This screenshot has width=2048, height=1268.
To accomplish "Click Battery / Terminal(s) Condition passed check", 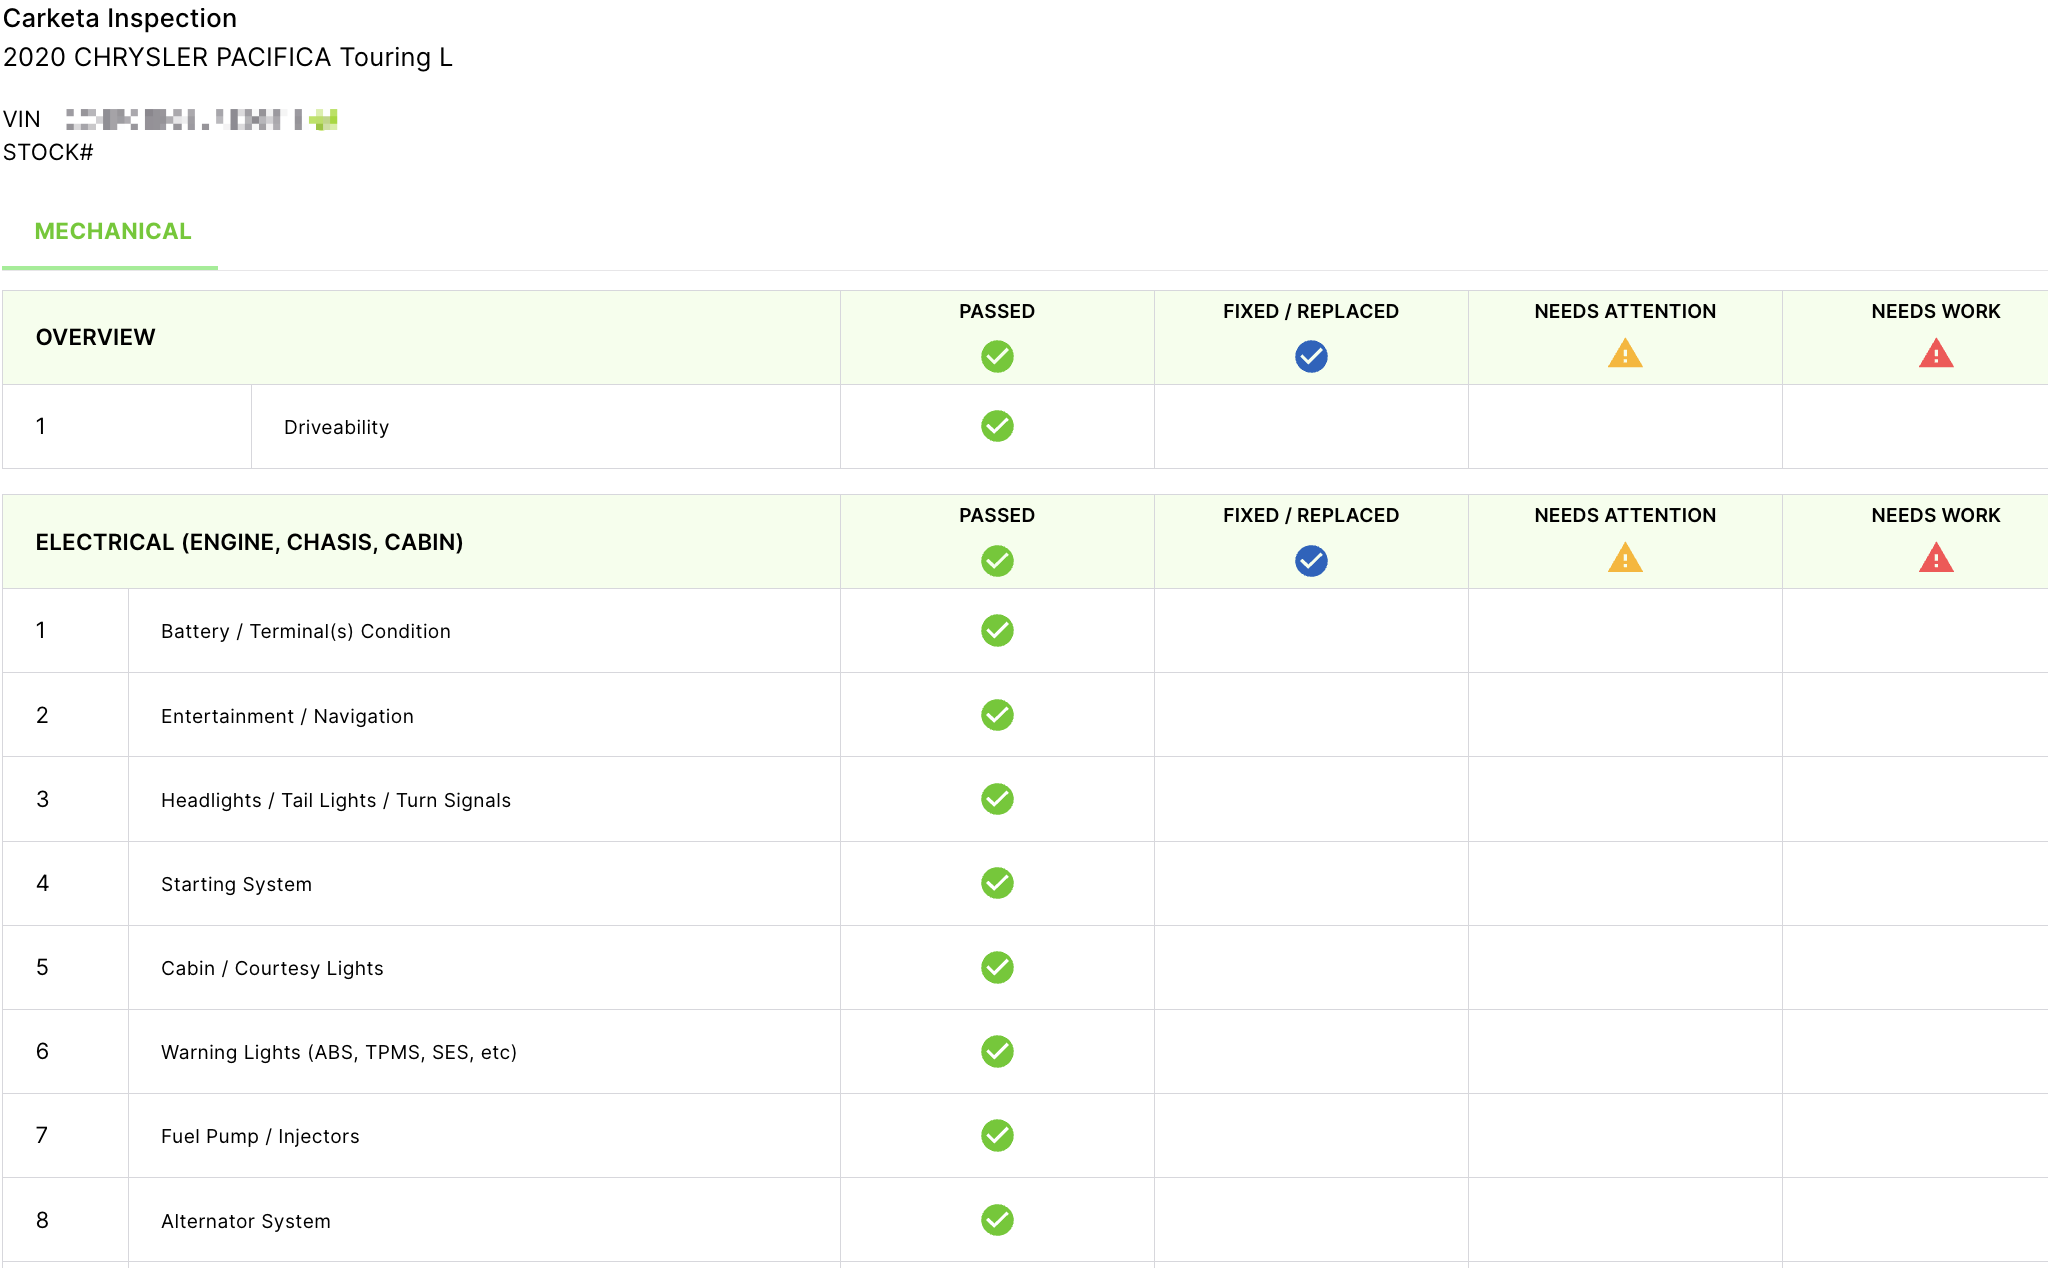I will (x=996, y=630).
